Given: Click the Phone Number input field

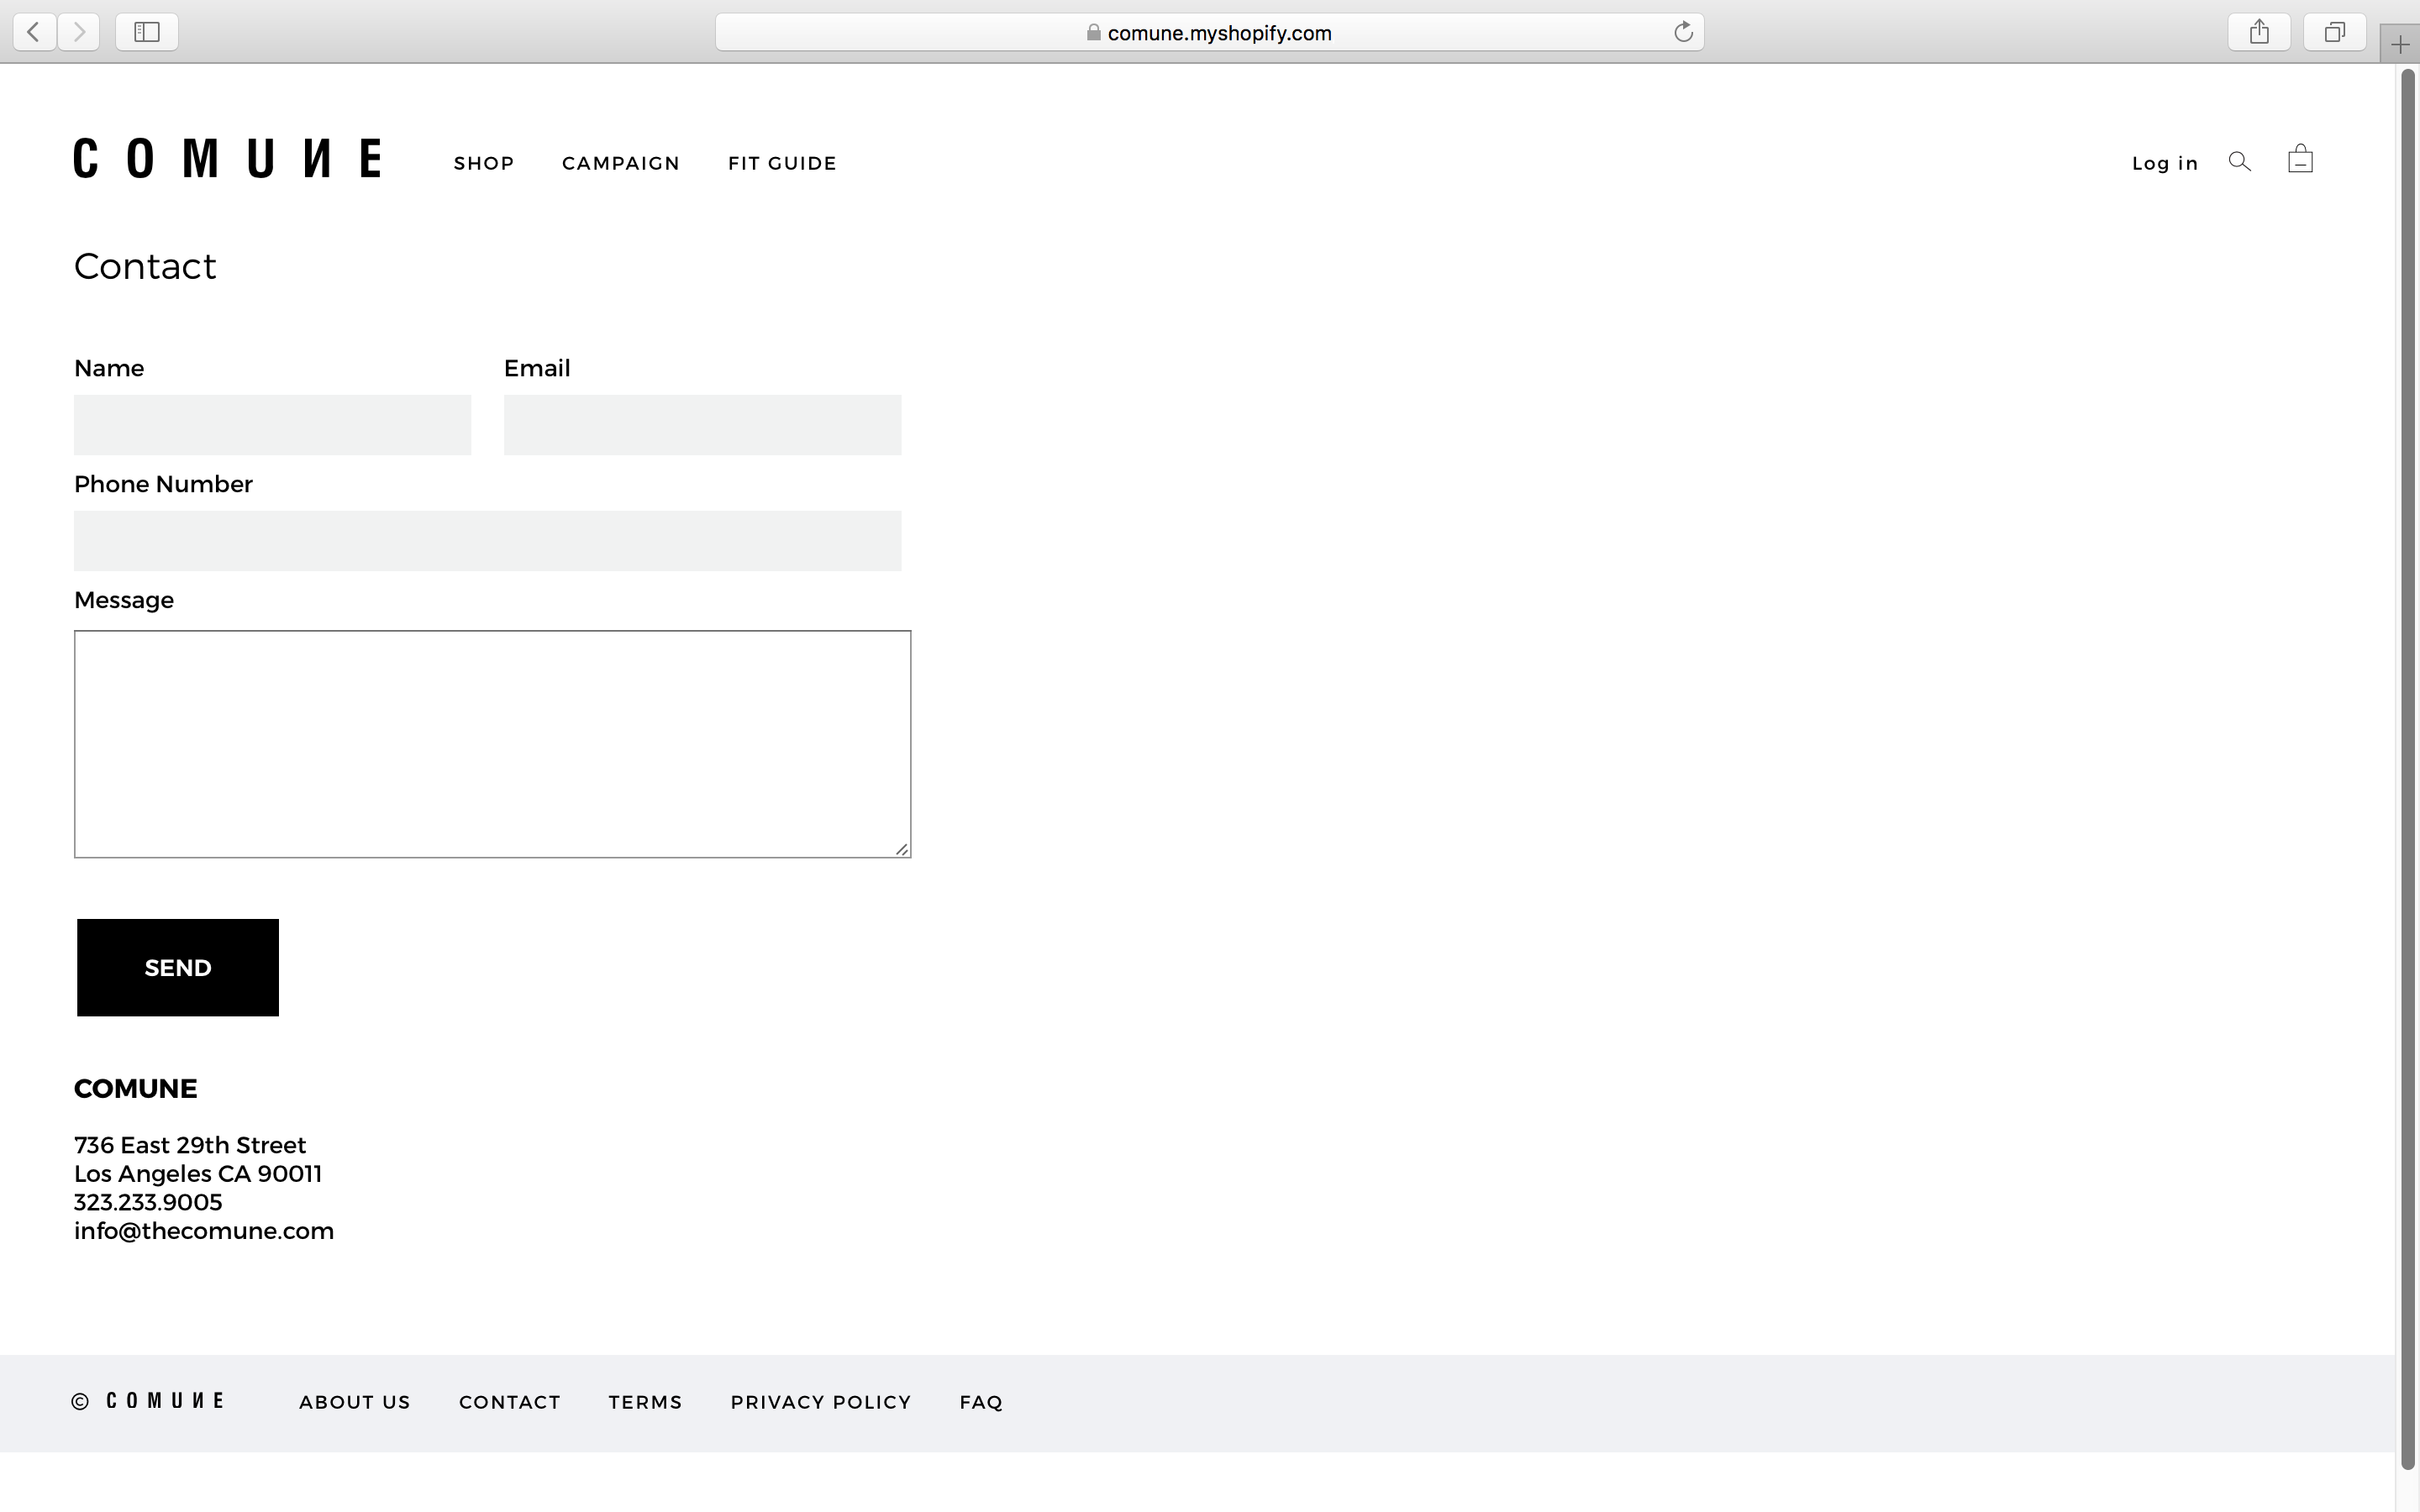Looking at the screenshot, I should [487, 541].
